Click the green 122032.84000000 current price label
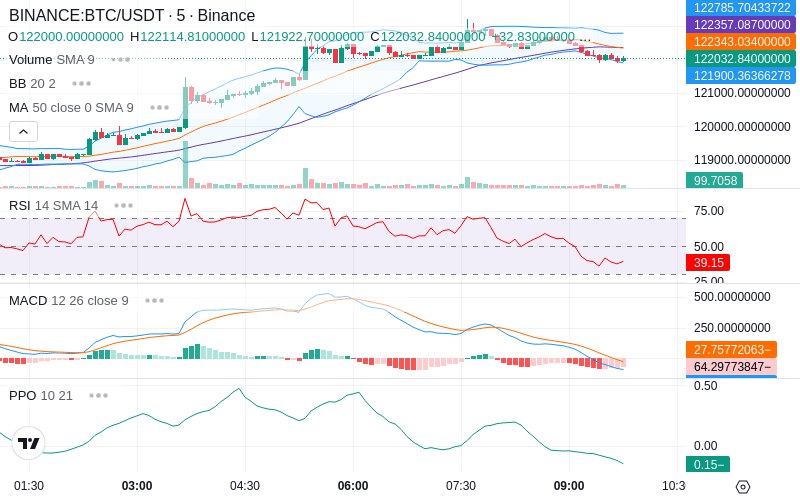Screen dimensions: 800x500 click(742, 59)
